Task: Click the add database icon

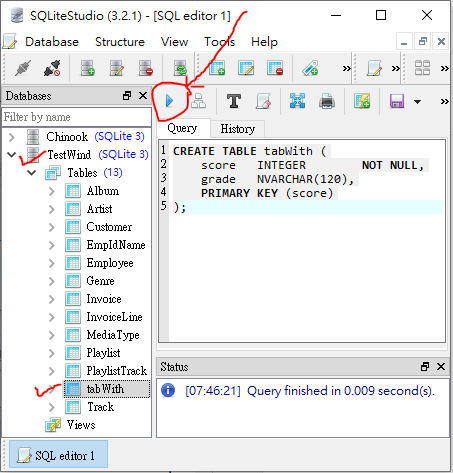Action: pyautogui.click(x=88, y=68)
